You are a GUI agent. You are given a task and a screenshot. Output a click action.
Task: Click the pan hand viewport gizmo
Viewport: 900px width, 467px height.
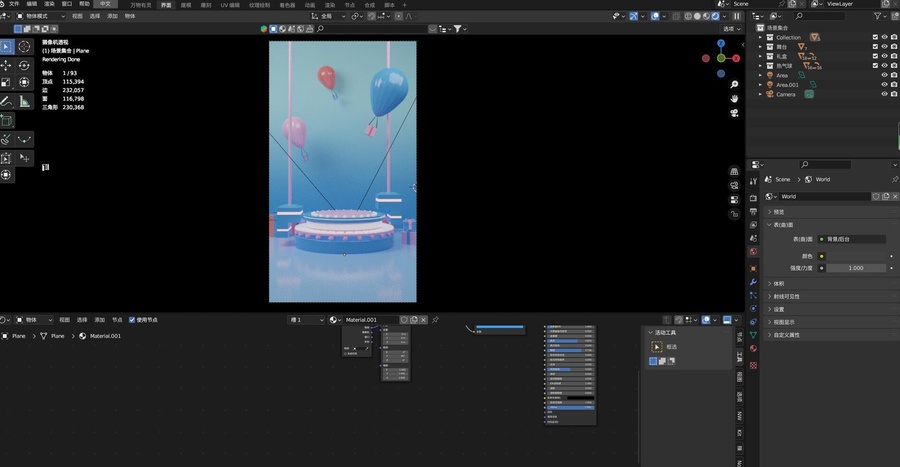point(734,99)
